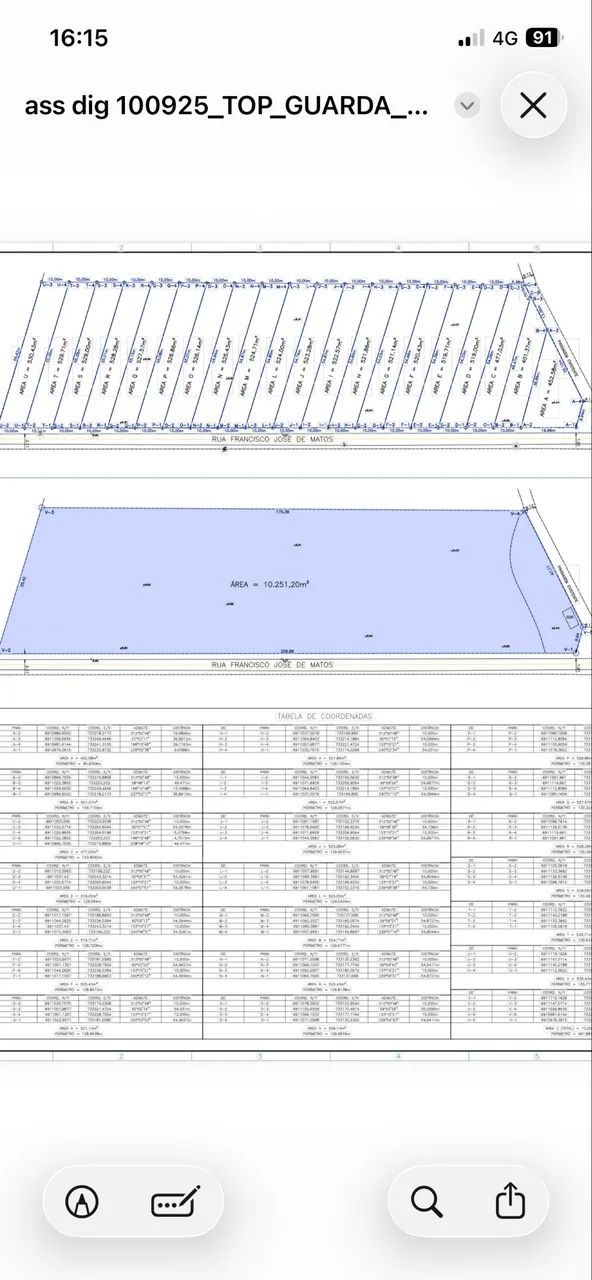Tap the file title ass dig 100925_TOP_GUARDA
Screen dimensions: 592x1280
click(x=225, y=106)
